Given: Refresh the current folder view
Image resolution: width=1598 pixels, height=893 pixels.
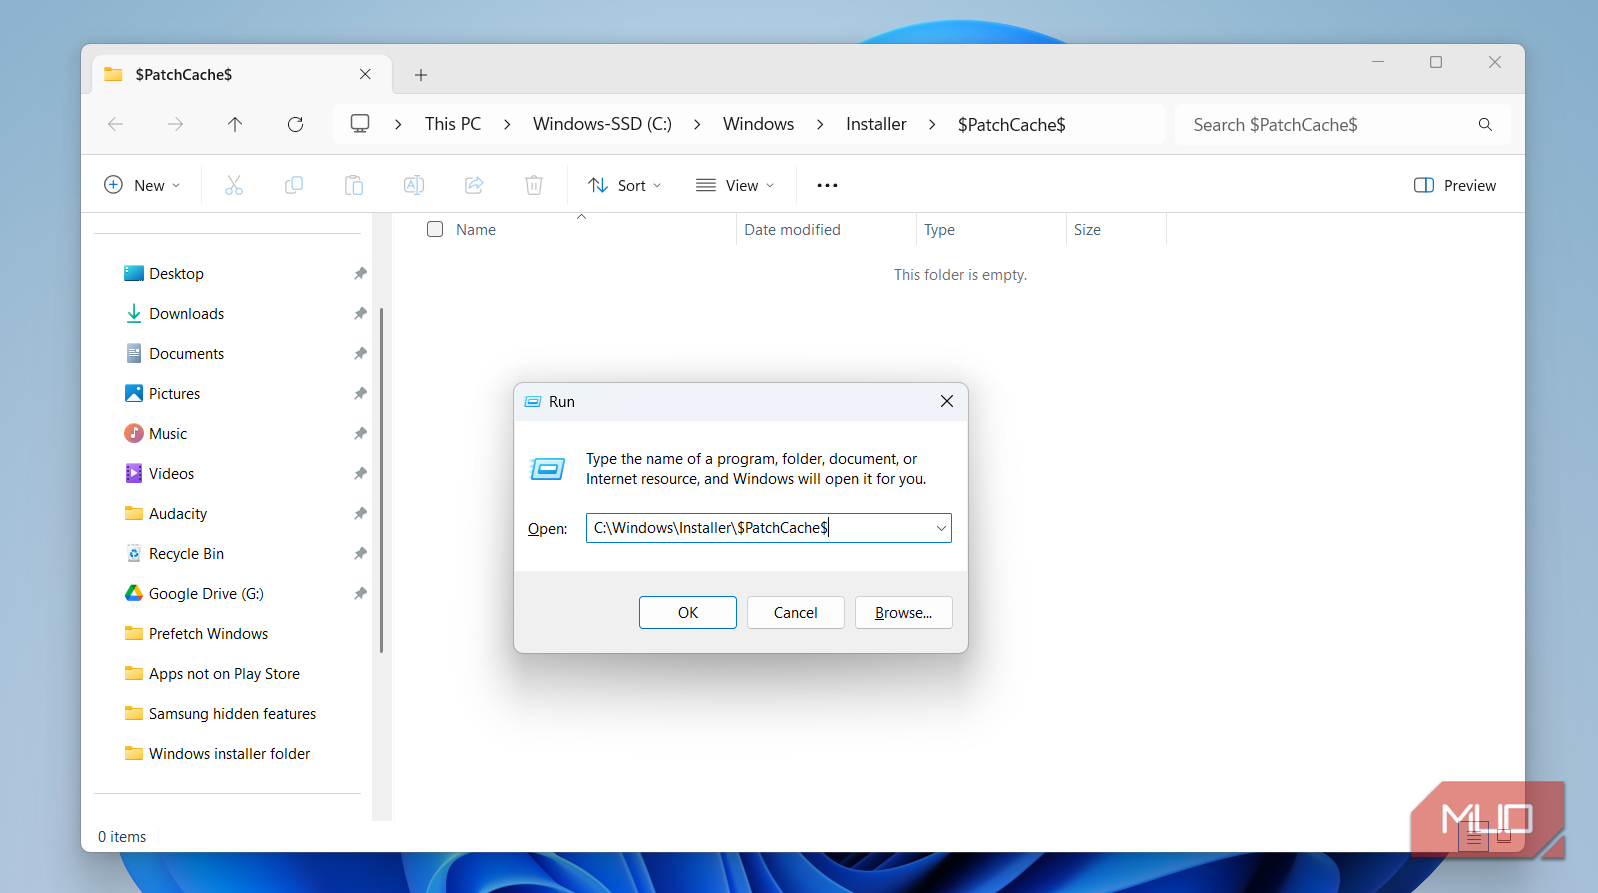Looking at the screenshot, I should 295,124.
